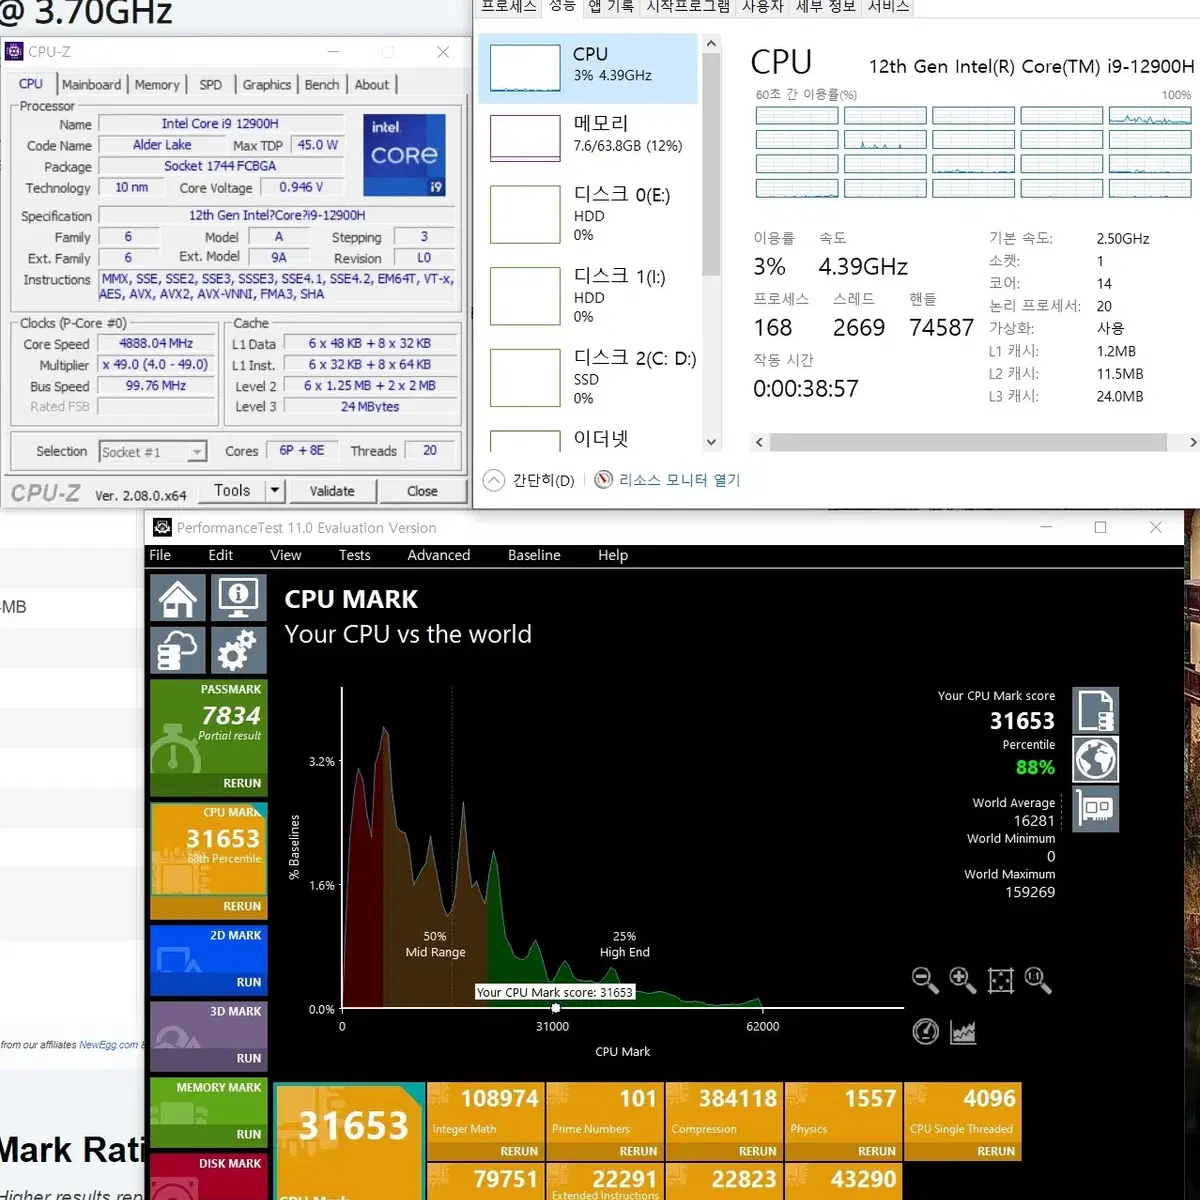This screenshot has height=1200, width=1200.
Task: Select the CPU item in Task Manager sidebar
Action: tap(588, 68)
